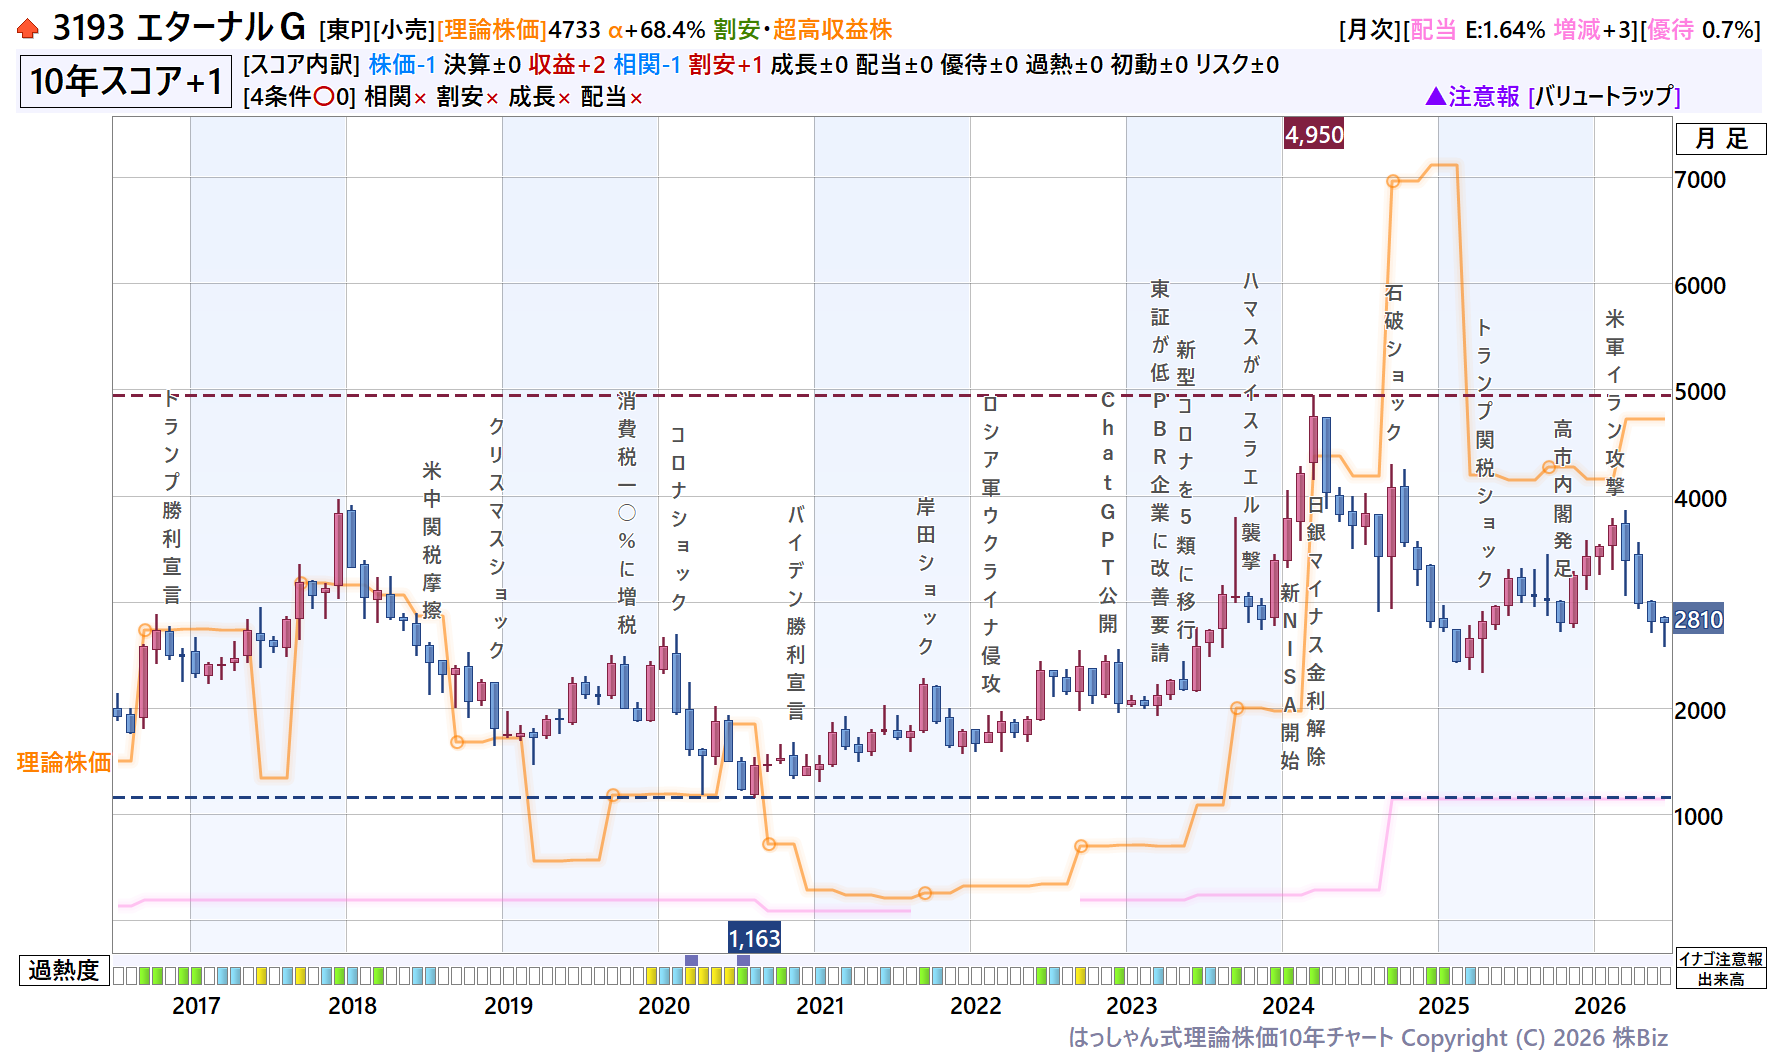Click the 増減+3 dividend change label
This screenshot has width=1780, height=1054.
pyautogui.click(x=1593, y=30)
